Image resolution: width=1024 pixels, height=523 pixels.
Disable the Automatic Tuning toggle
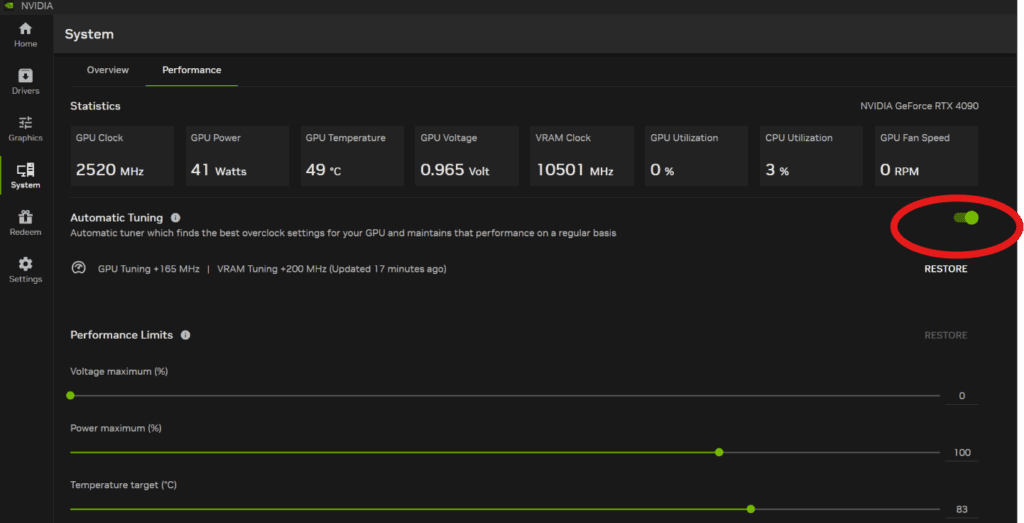click(x=965, y=218)
